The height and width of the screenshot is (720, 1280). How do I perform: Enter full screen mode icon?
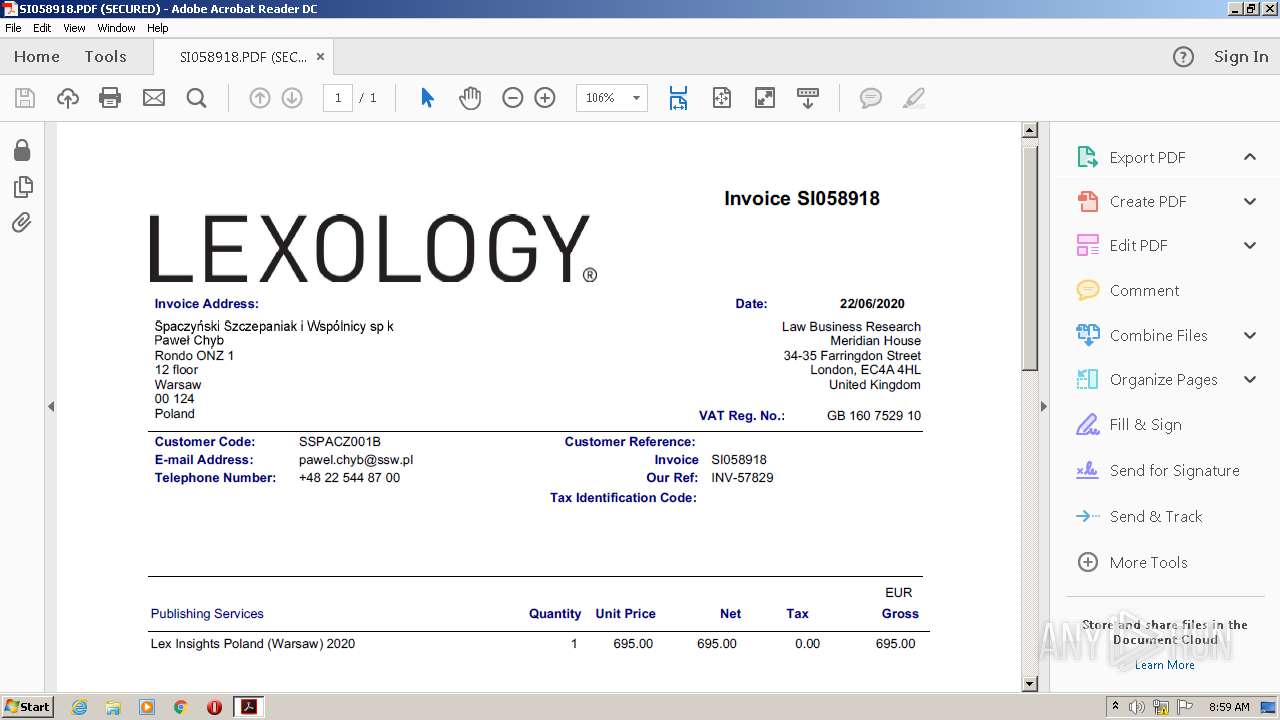(765, 98)
